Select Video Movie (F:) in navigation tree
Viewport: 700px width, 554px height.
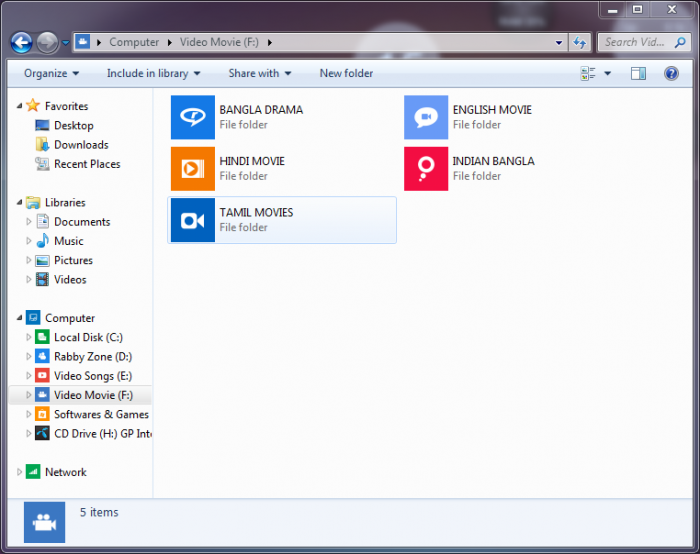tap(93, 395)
